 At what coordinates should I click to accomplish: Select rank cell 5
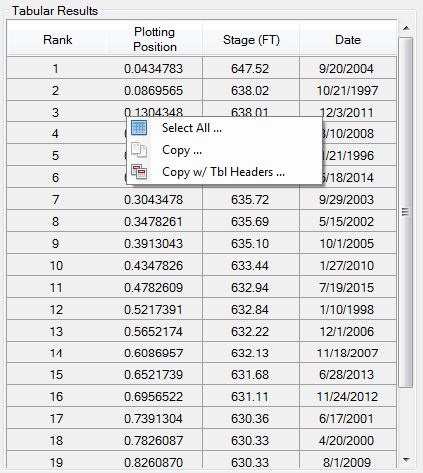pyautogui.click(x=56, y=155)
